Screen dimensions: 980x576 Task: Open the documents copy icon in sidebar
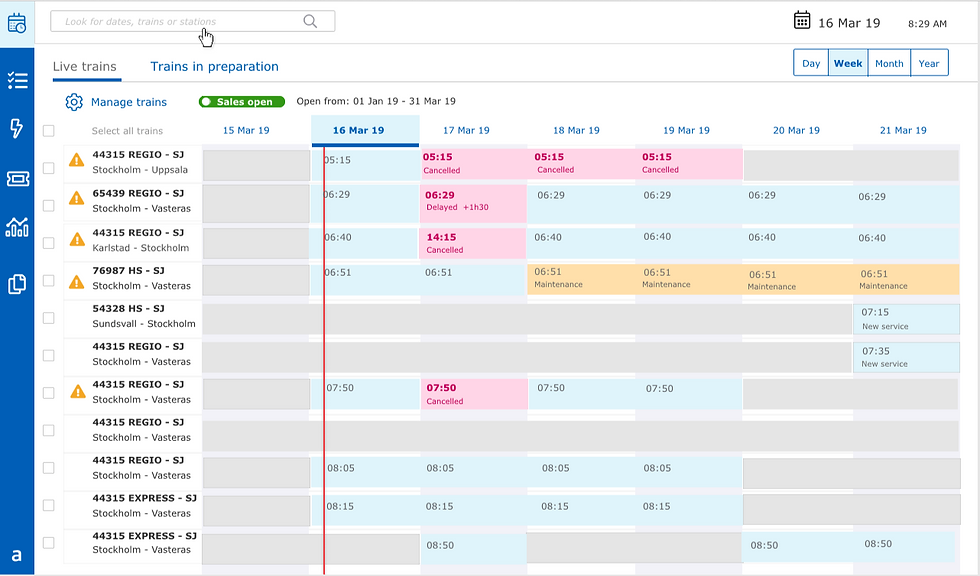tap(17, 284)
